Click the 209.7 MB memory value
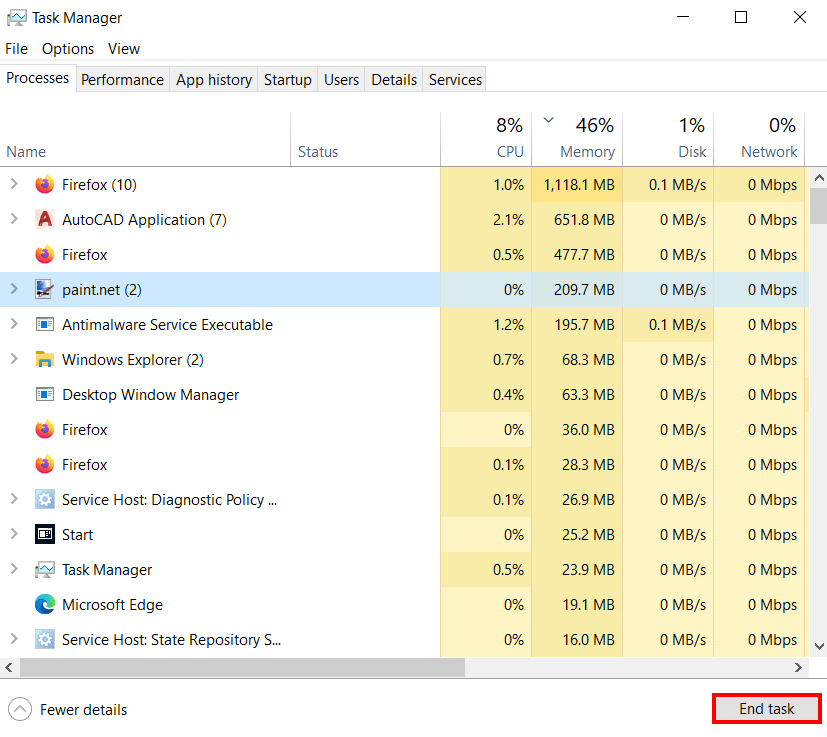 (584, 290)
